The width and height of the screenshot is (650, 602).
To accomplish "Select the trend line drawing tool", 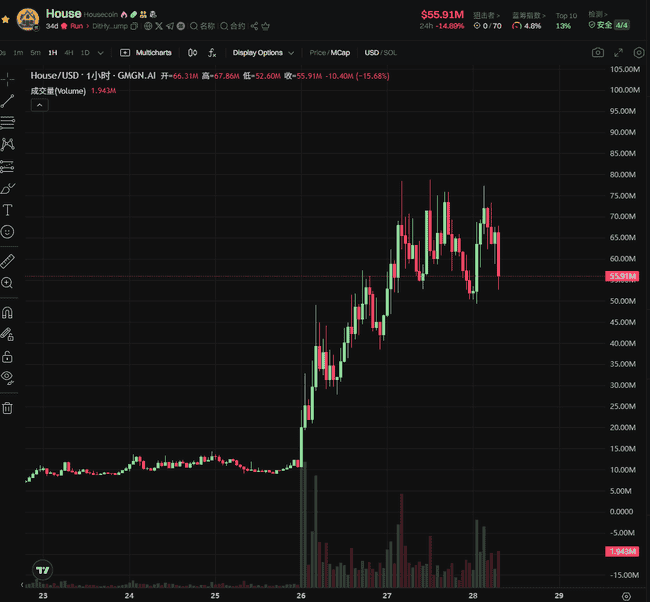I will coord(8,100).
